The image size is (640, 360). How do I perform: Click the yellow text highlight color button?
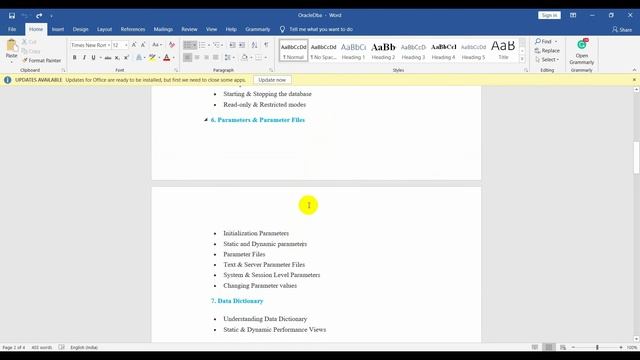tap(152, 58)
